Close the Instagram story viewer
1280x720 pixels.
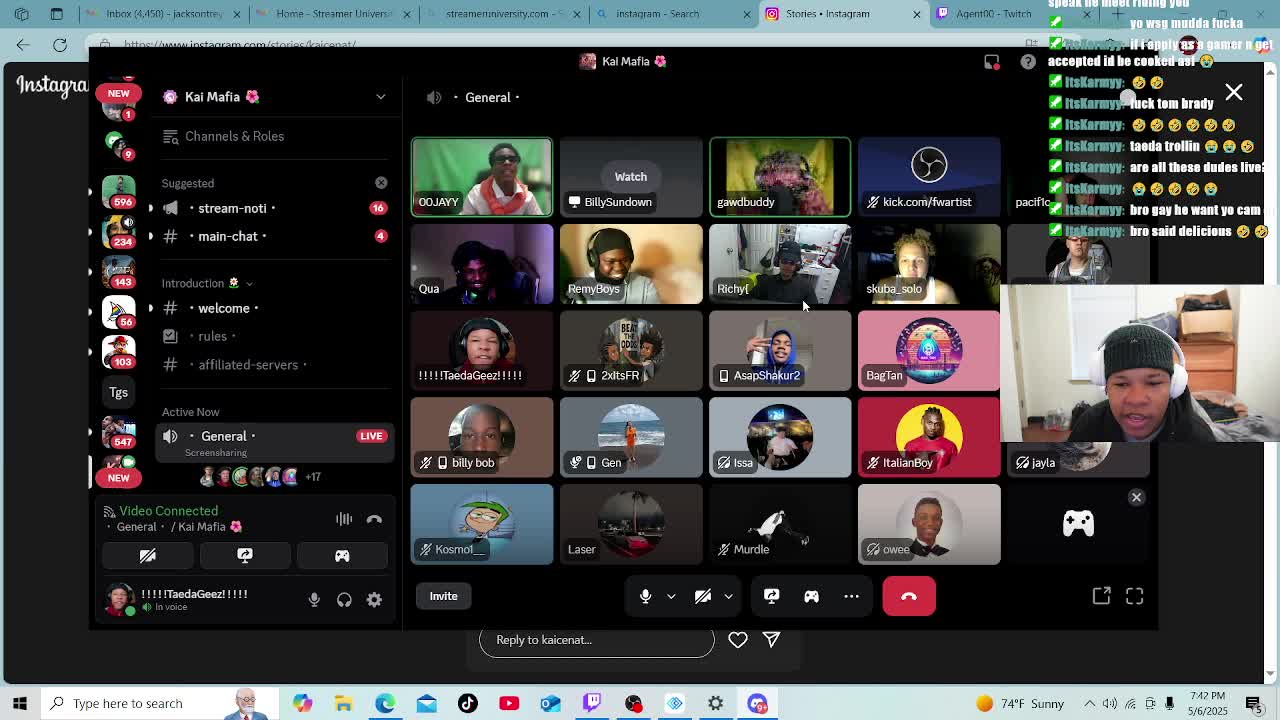1234,92
